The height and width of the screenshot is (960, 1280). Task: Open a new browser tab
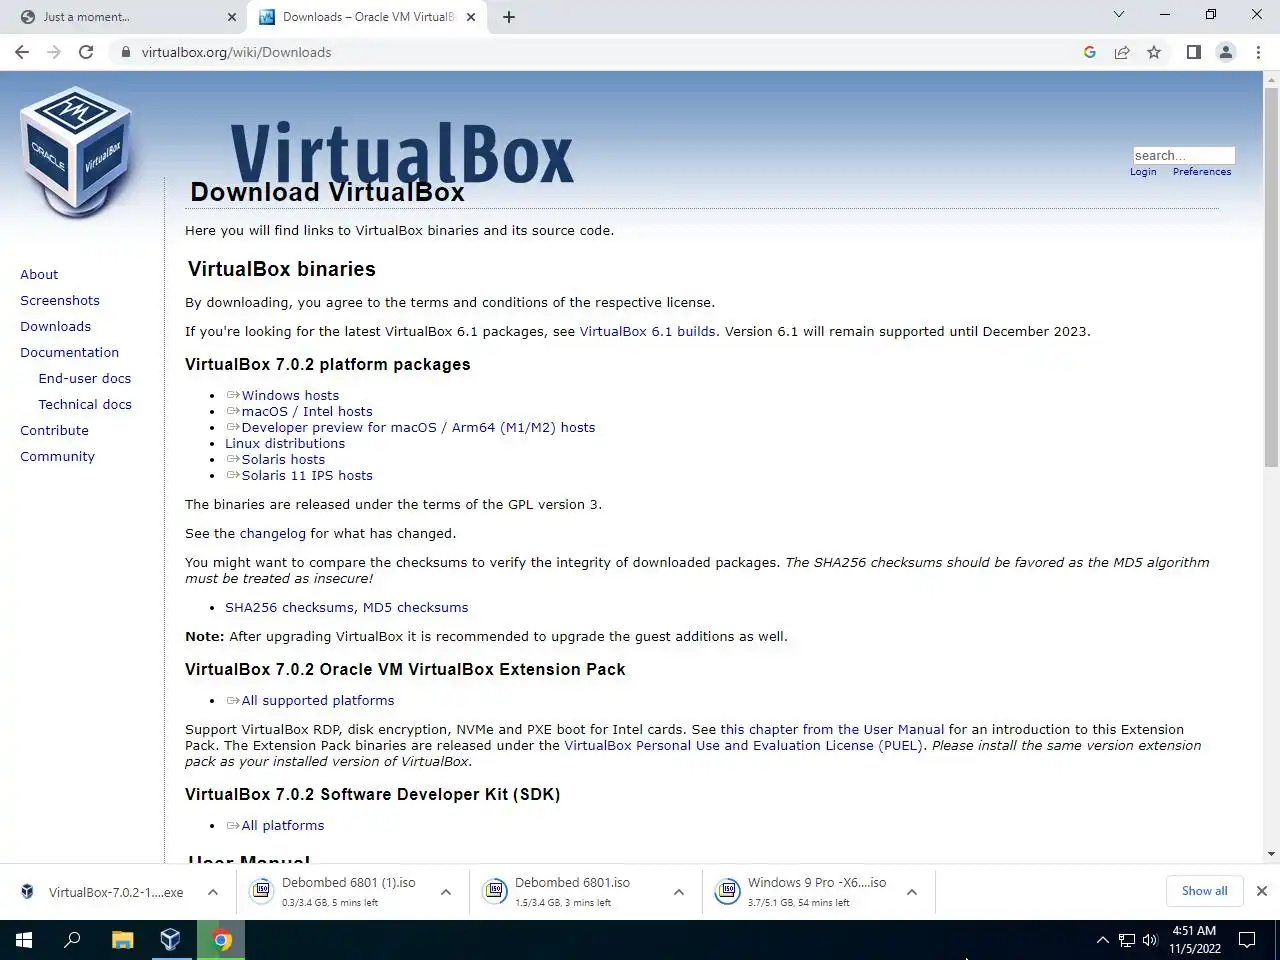pos(508,17)
